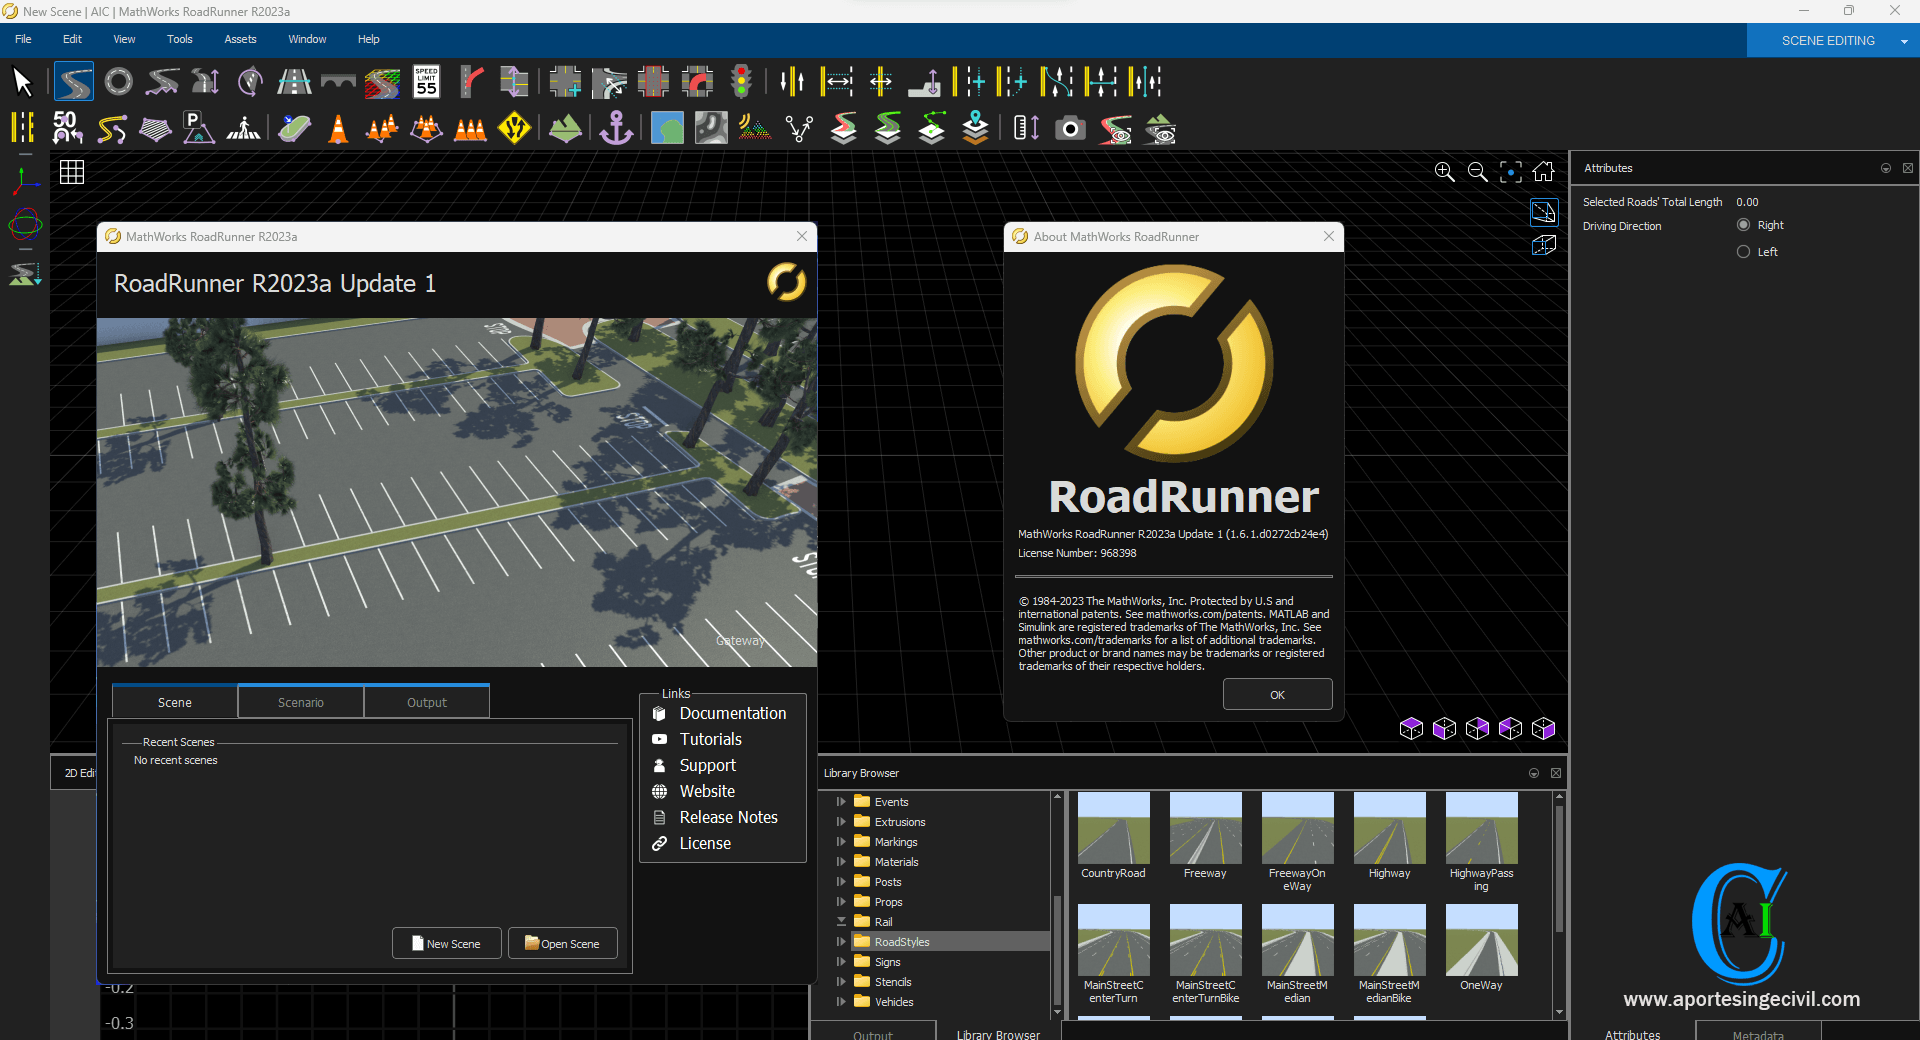Screen dimensions: 1920x1040
Task: Expand the Props folder
Action: pos(841,902)
